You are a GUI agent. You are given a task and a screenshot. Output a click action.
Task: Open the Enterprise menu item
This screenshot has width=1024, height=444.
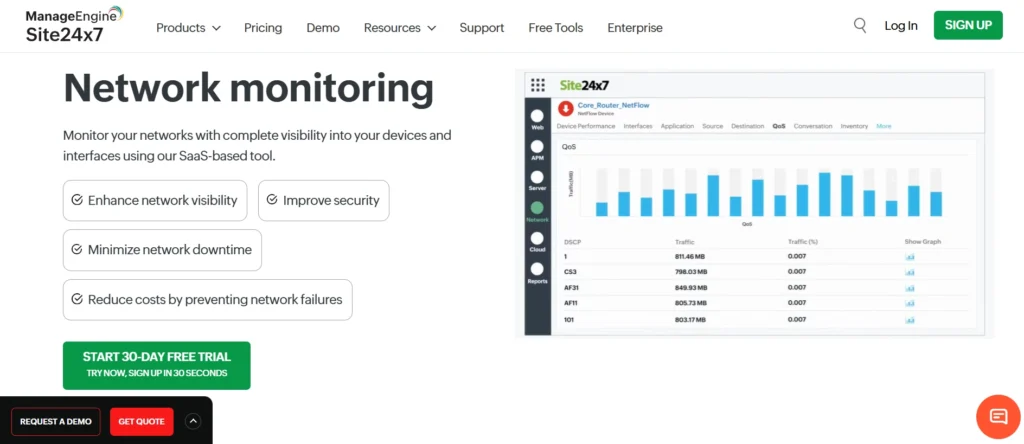pyautogui.click(x=635, y=27)
